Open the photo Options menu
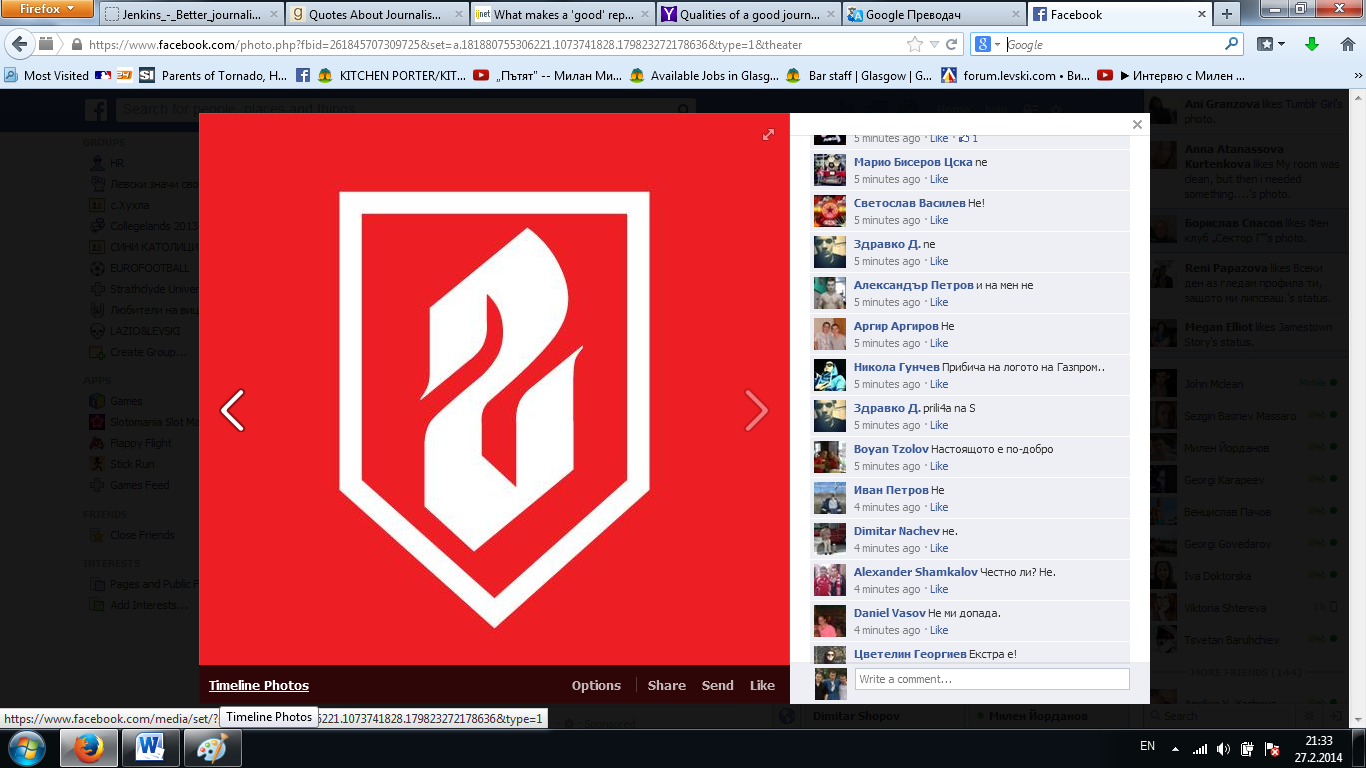 click(596, 685)
